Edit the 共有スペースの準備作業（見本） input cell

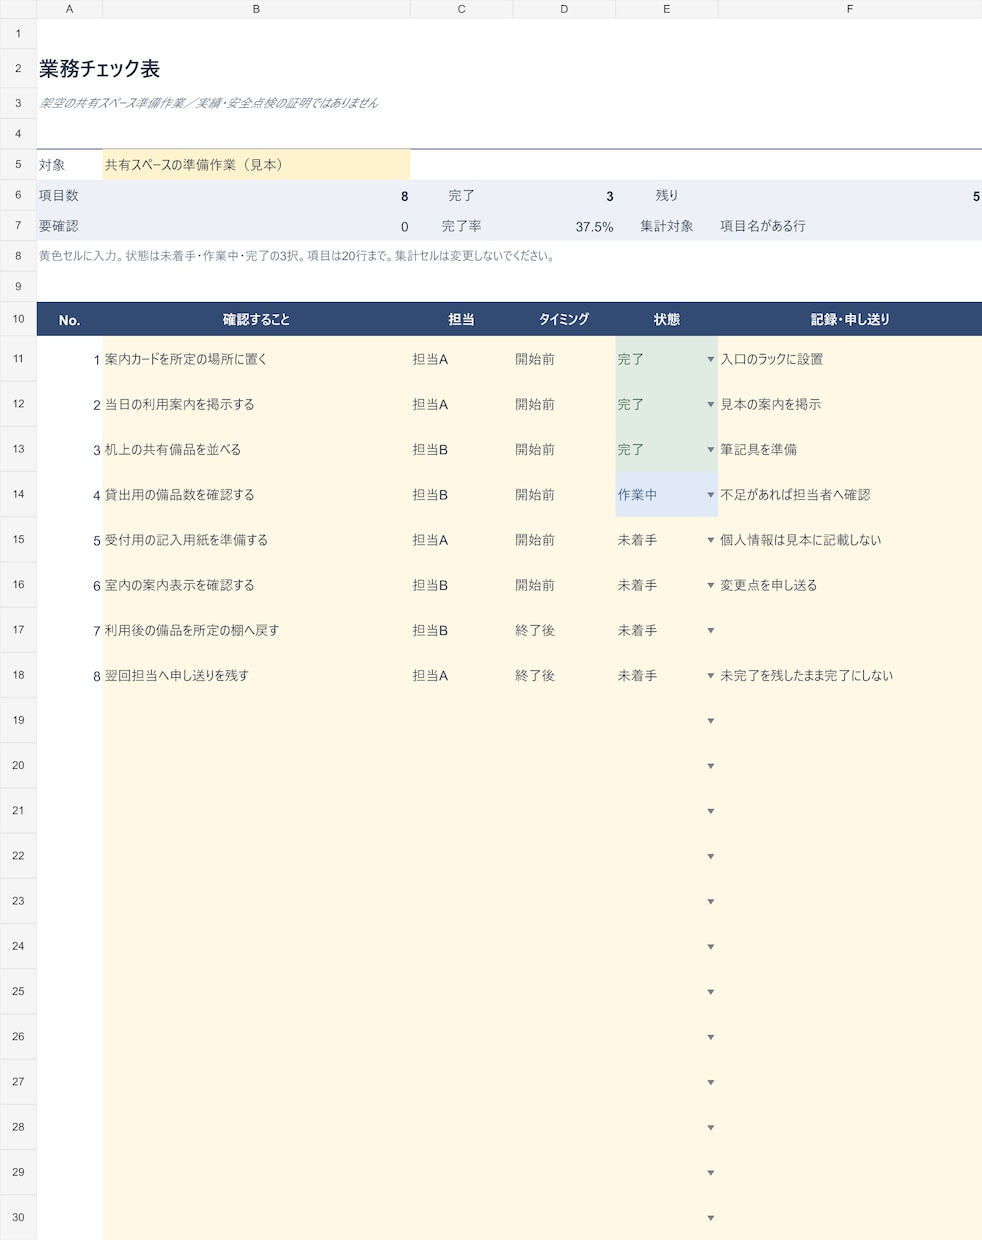pos(256,165)
